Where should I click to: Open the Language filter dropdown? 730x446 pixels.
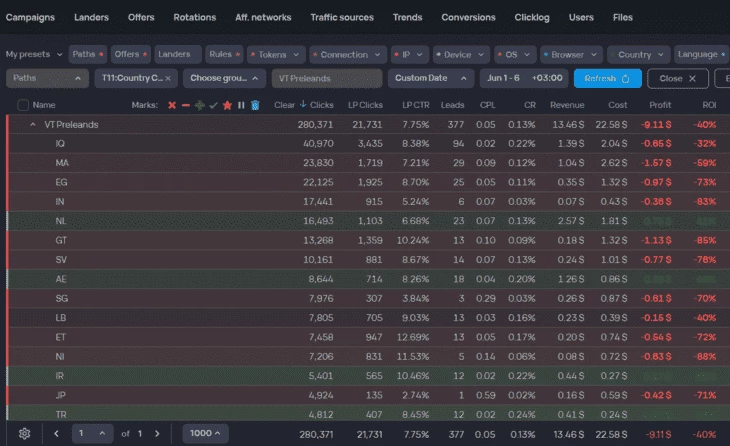coord(701,54)
